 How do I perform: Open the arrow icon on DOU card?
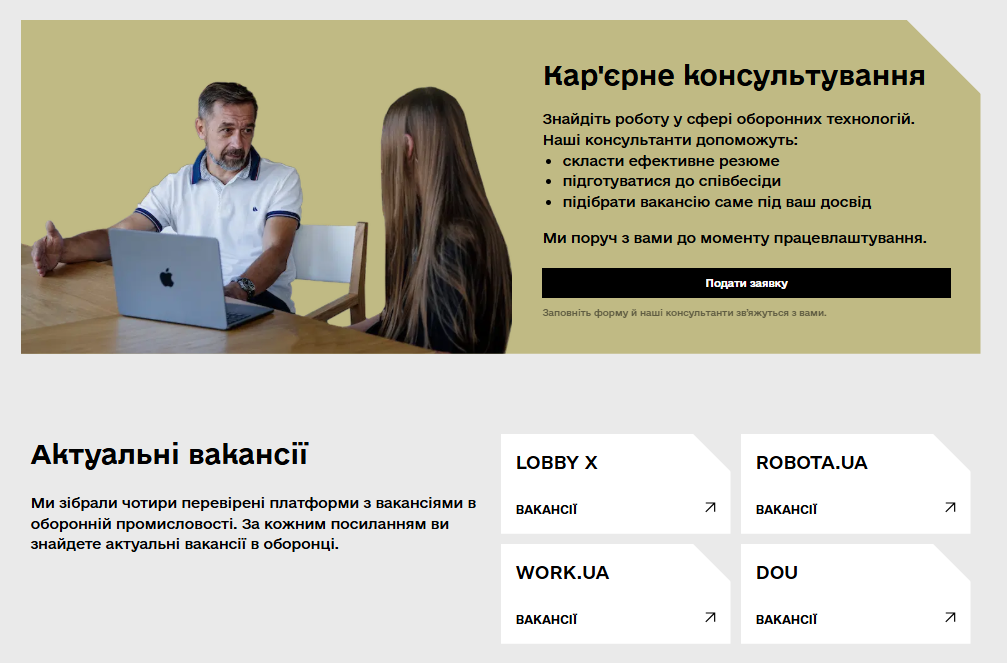click(950, 617)
